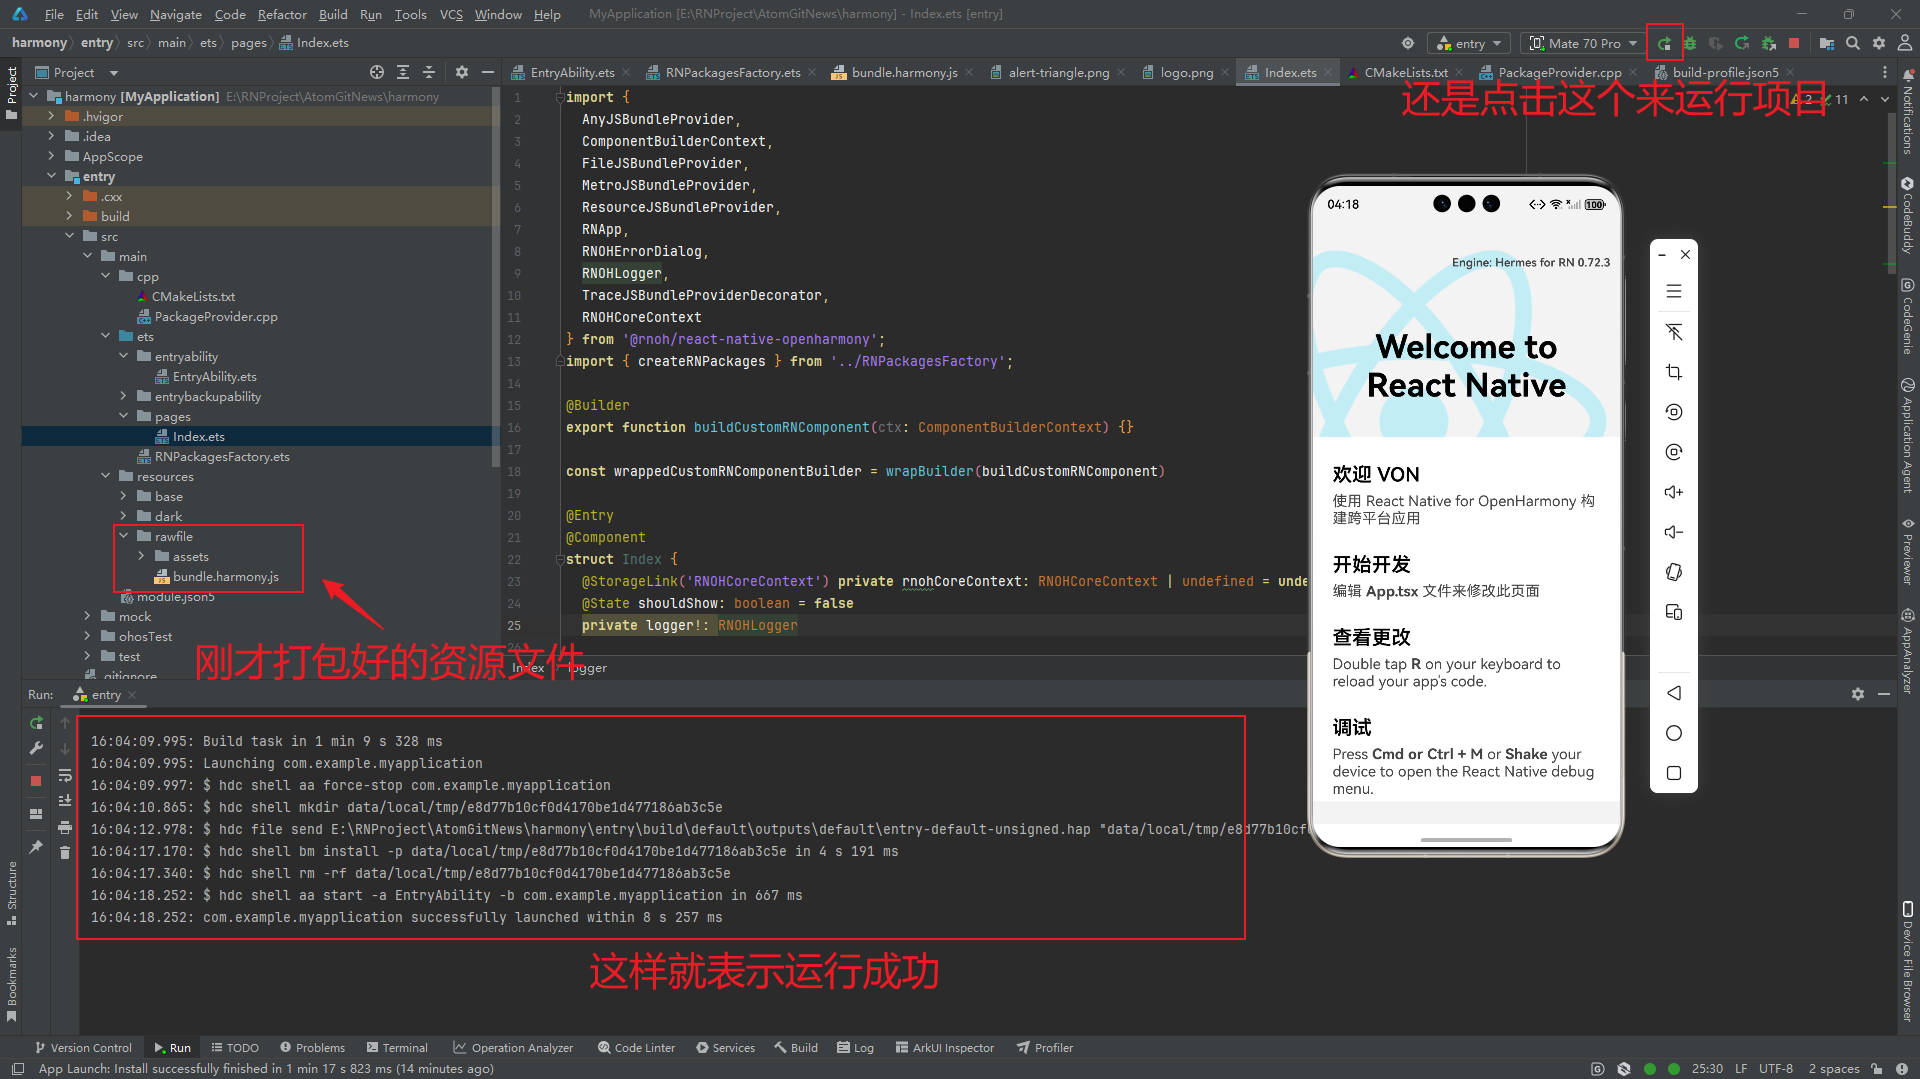The width and height of the screenshot is (1920, 1079).
Task: Run the entry project
Action: (x=1663, y=43)
